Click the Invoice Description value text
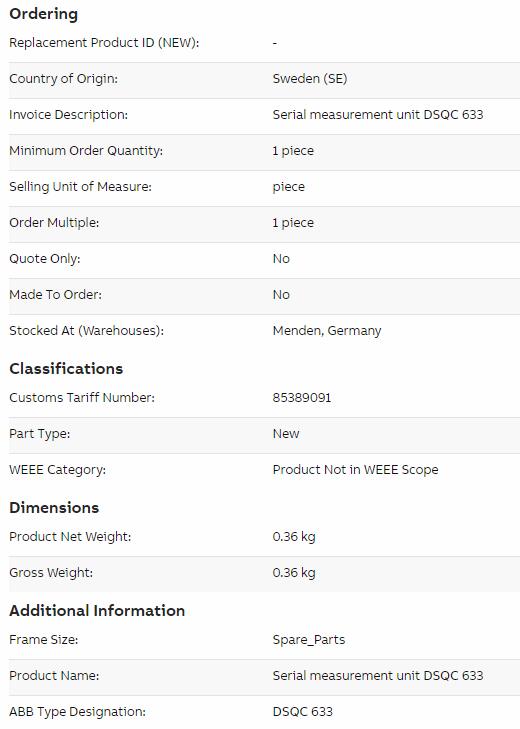Viewport: 520px width, 729px height. (378, 114)
